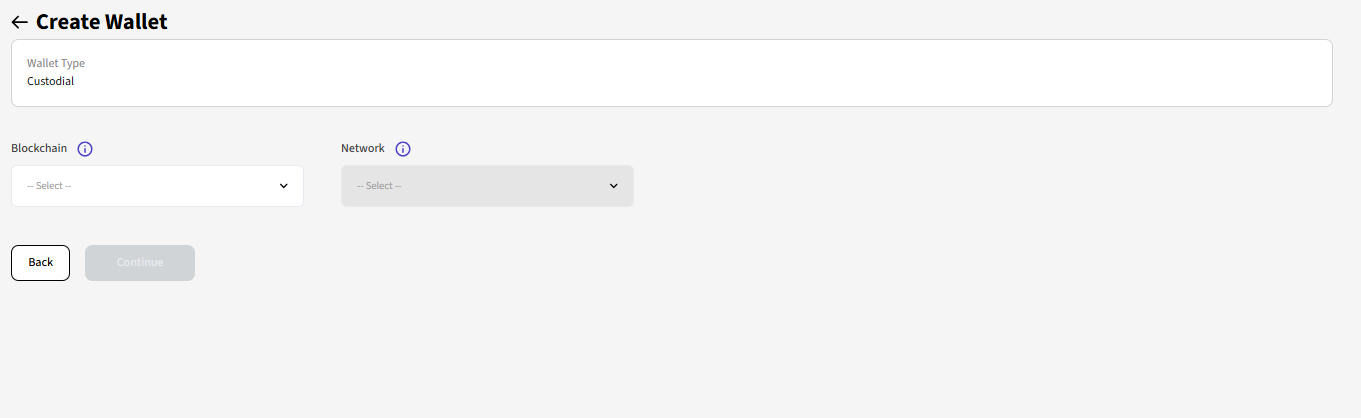This screenshot has width=1361, height=418.
Task: Click the Continue button
Action: tap(140, 263)
